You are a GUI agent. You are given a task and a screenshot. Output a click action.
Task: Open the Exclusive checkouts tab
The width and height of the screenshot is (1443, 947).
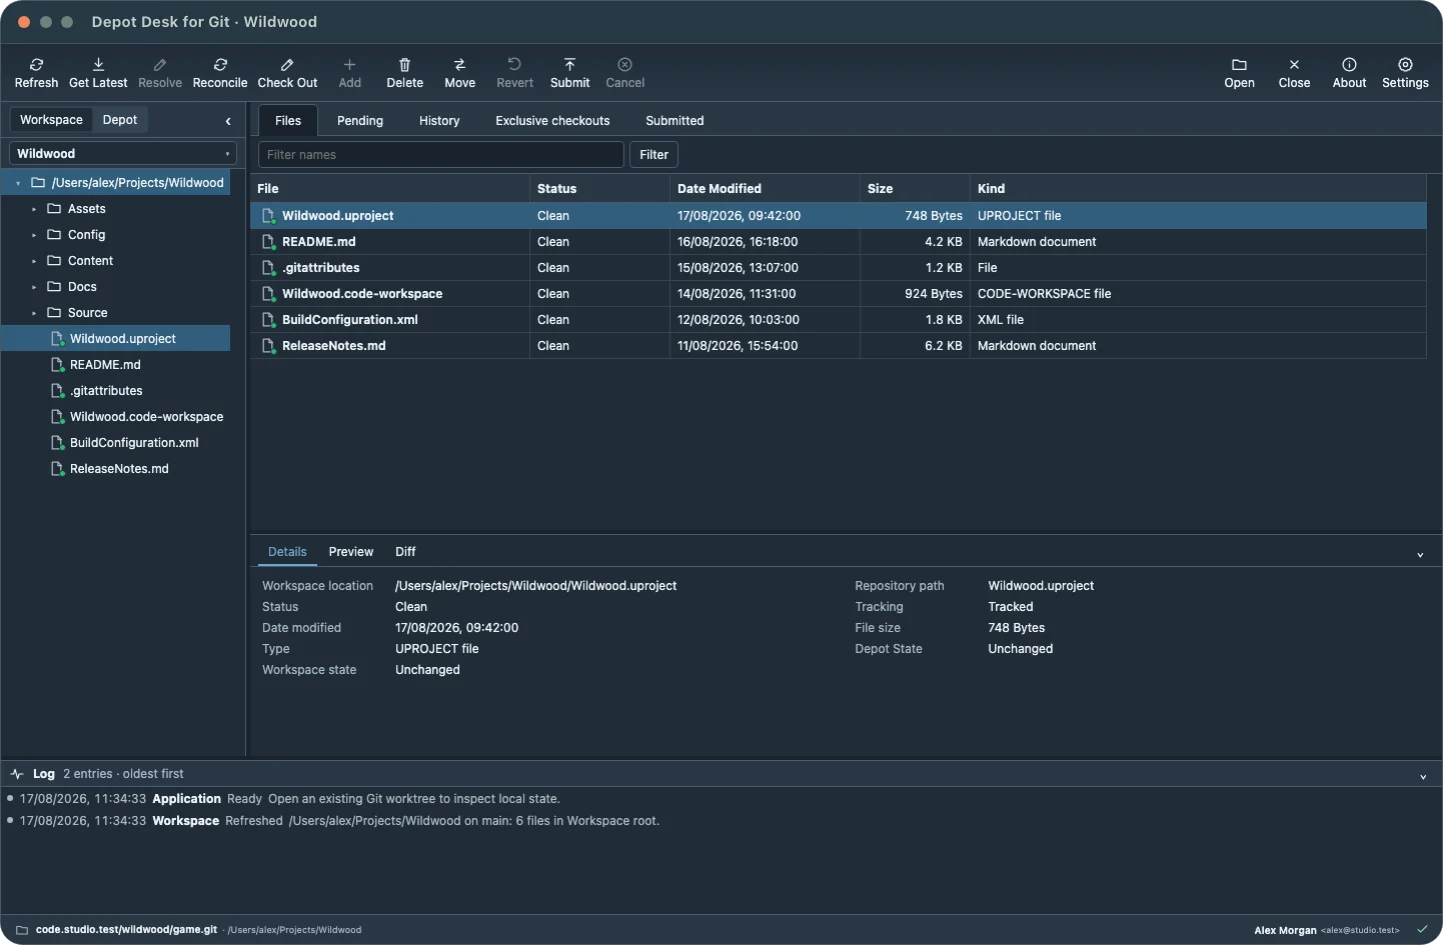[x=553, y=121]
